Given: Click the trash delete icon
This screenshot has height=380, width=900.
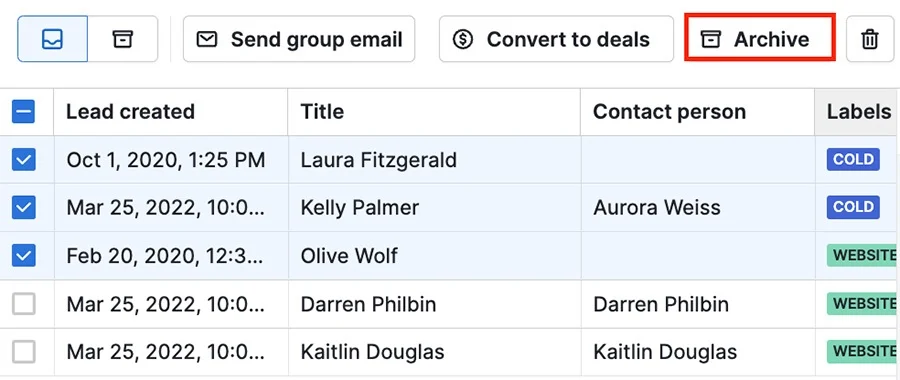Looking at the screenshot, I should click(870, 39).
